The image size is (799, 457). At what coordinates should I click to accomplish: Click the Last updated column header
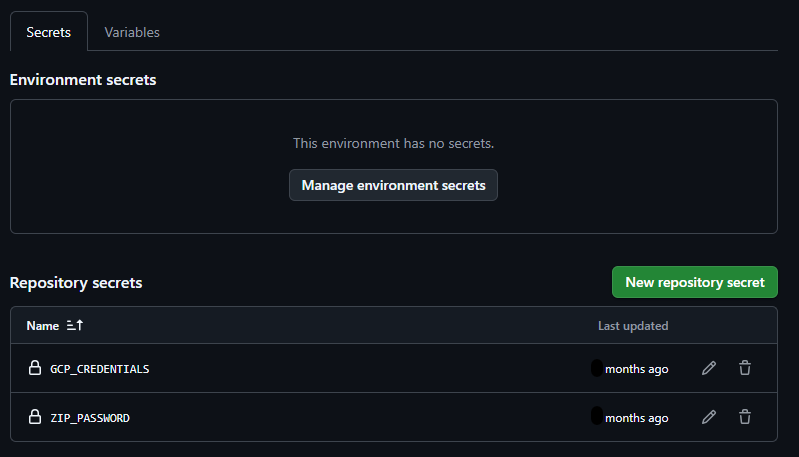pos(633,326)
